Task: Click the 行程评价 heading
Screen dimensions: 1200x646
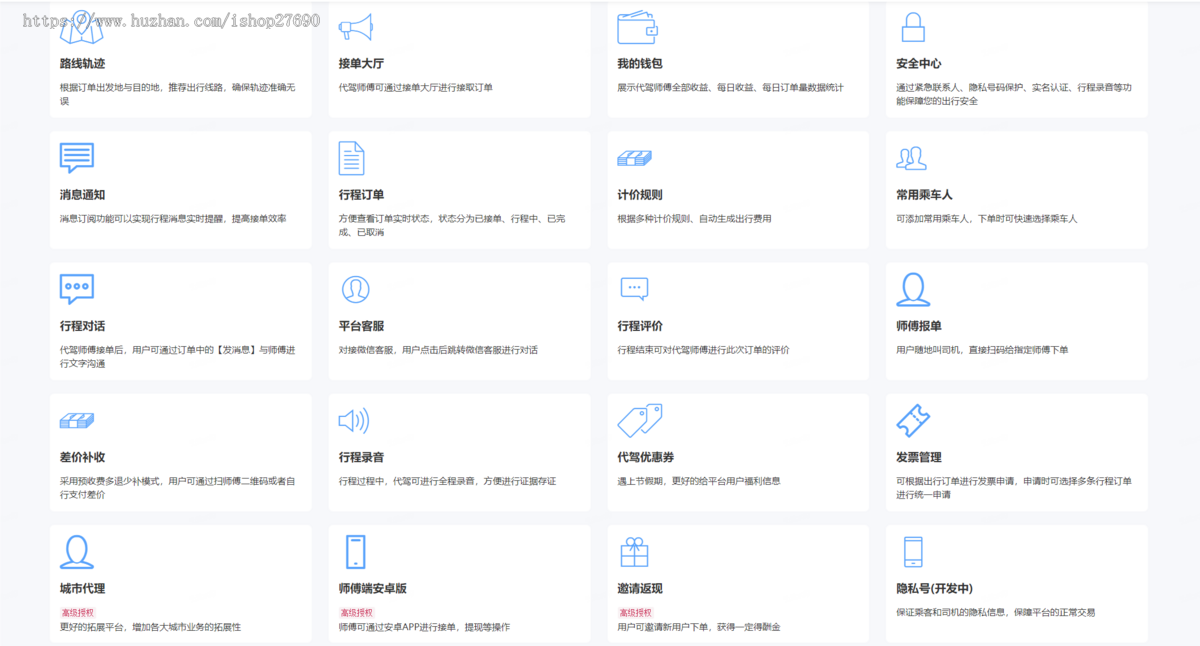Action: coord(640,326)
